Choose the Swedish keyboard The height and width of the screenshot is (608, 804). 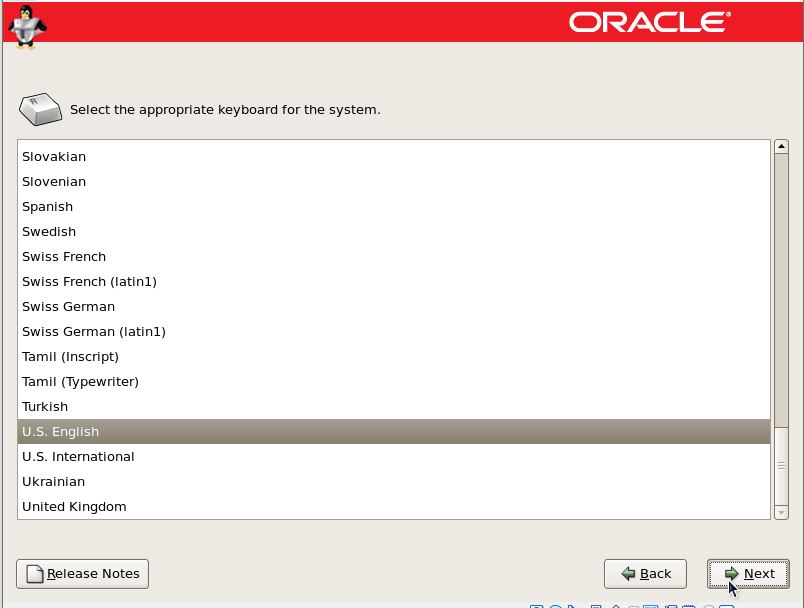point(394,232)
